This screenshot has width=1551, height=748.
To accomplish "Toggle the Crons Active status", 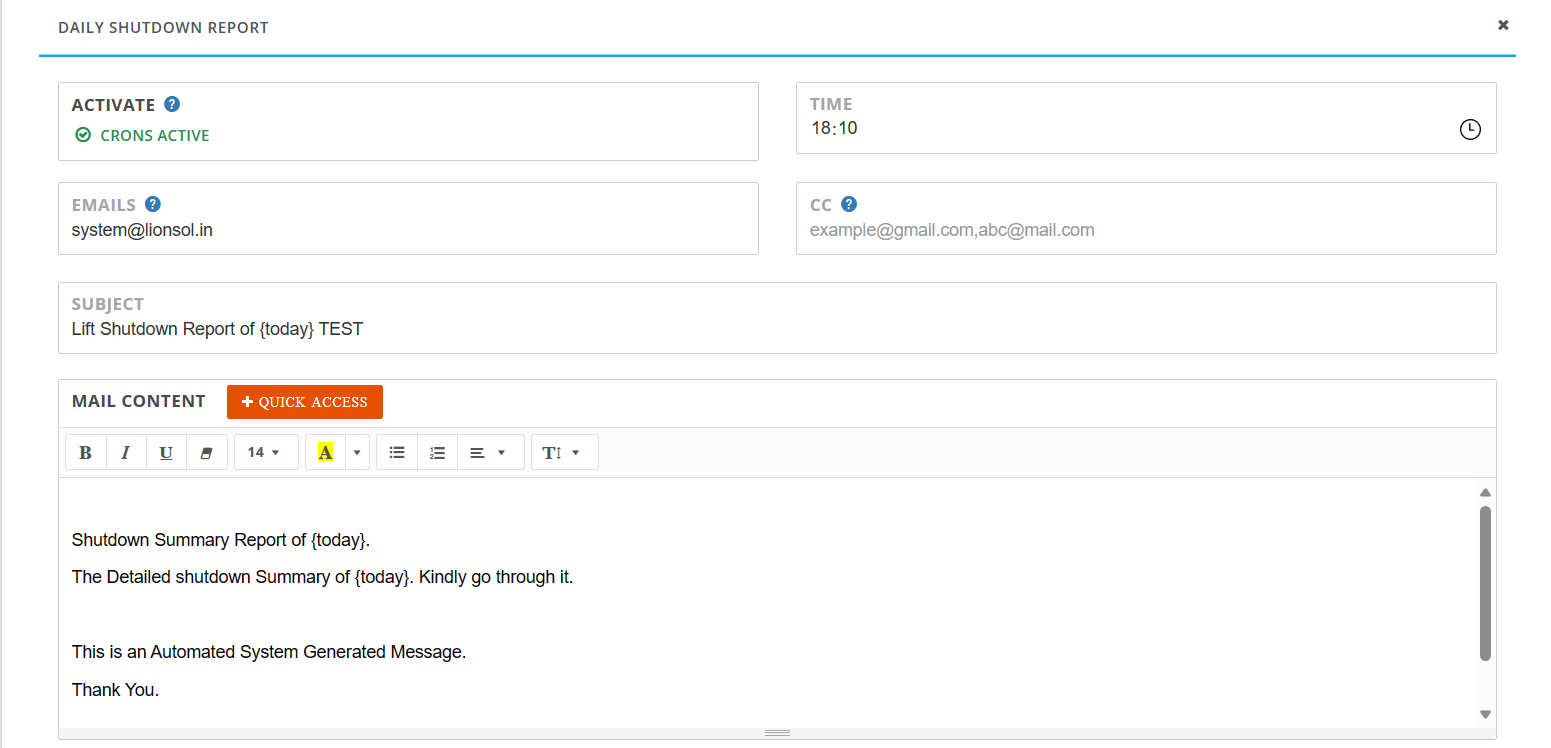I will 142,135.
